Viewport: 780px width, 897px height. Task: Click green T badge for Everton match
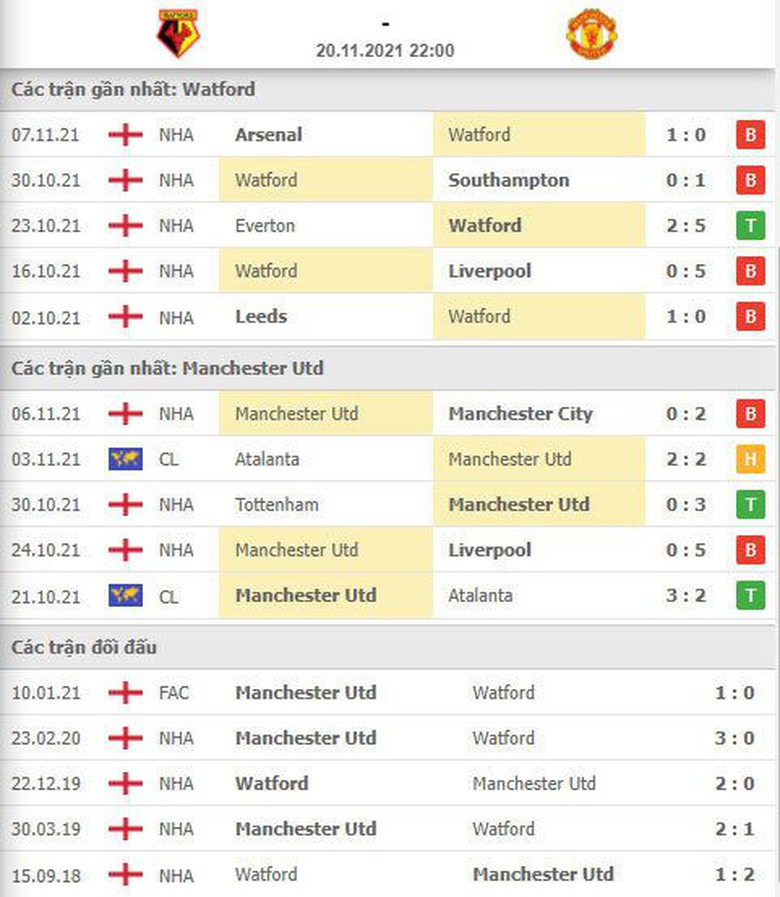[749, 226]
